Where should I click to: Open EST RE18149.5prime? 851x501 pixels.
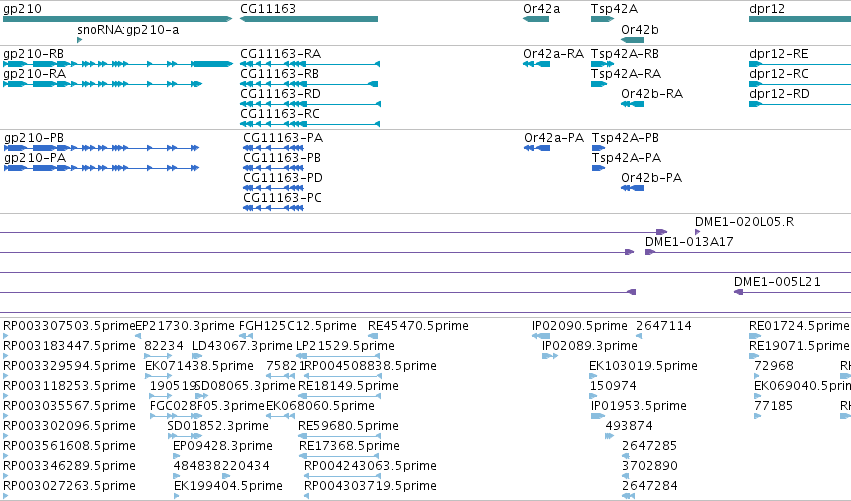(348, 386)
